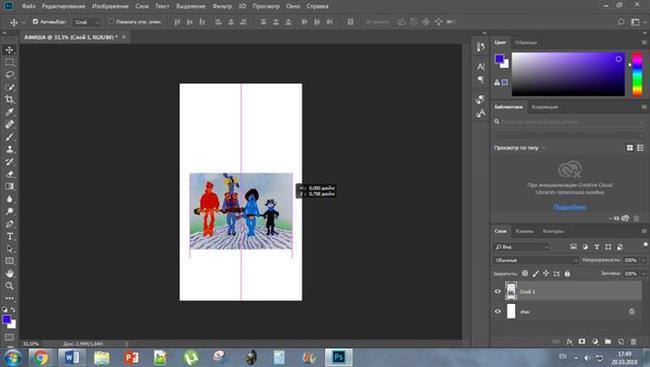Switch Libraries to list view

(x=640, y=148)
